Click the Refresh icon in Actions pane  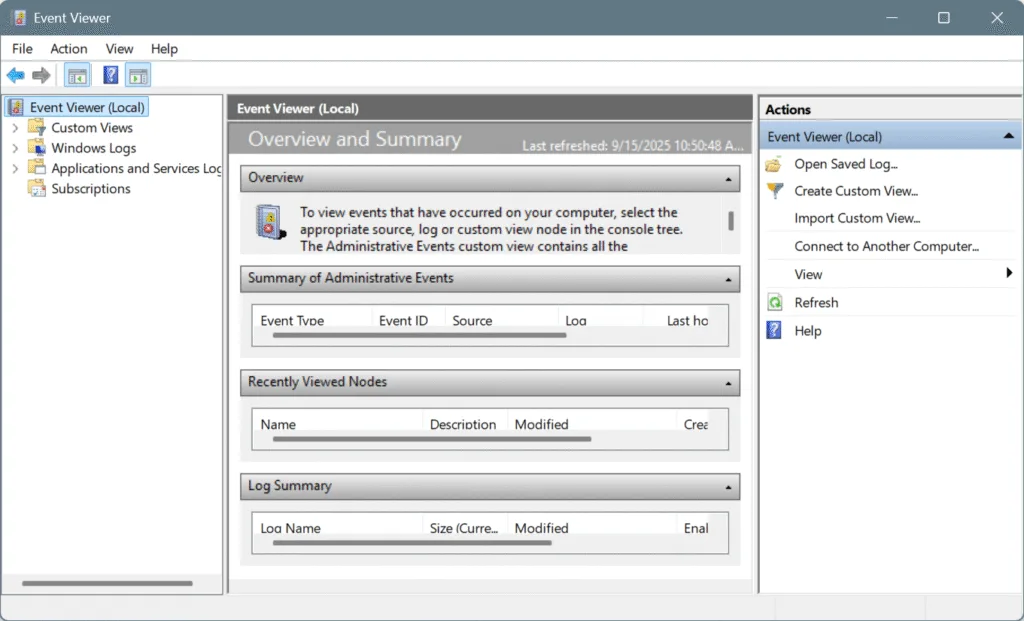[774, 302]
